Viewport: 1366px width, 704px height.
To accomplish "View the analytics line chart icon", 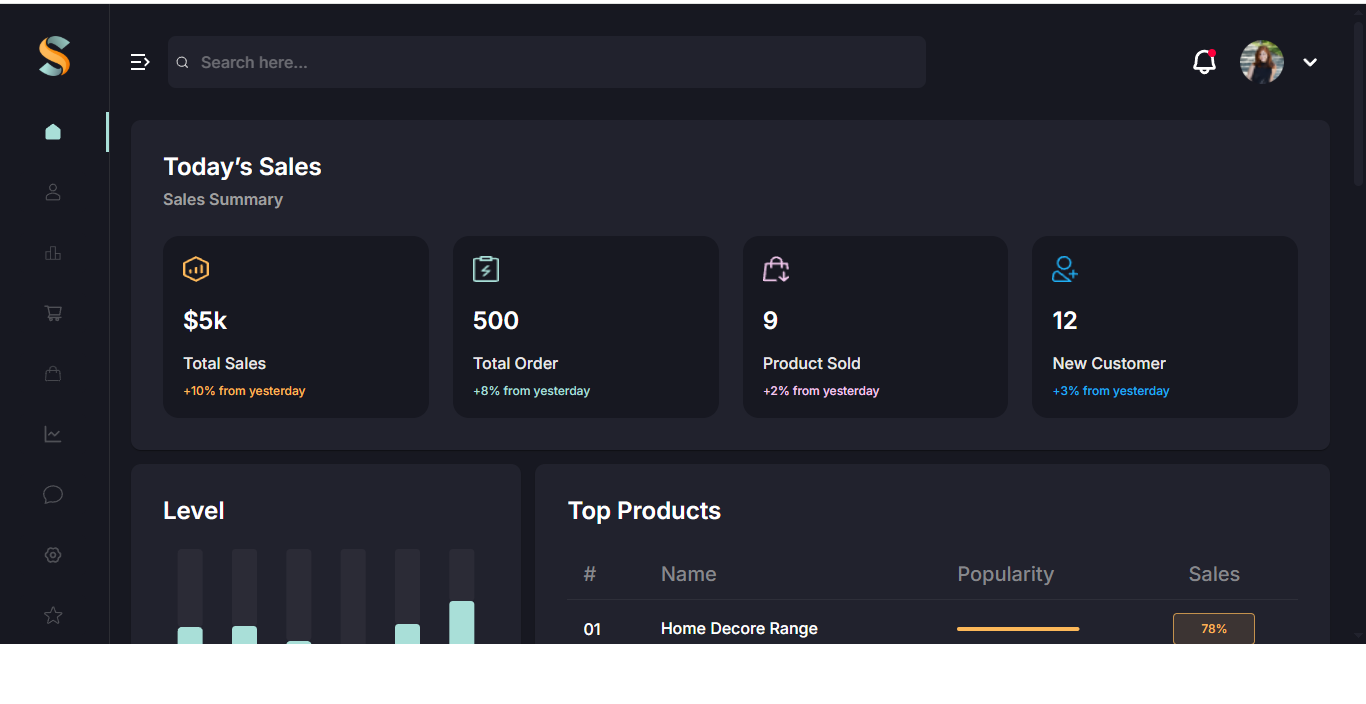I will point(52,434).
